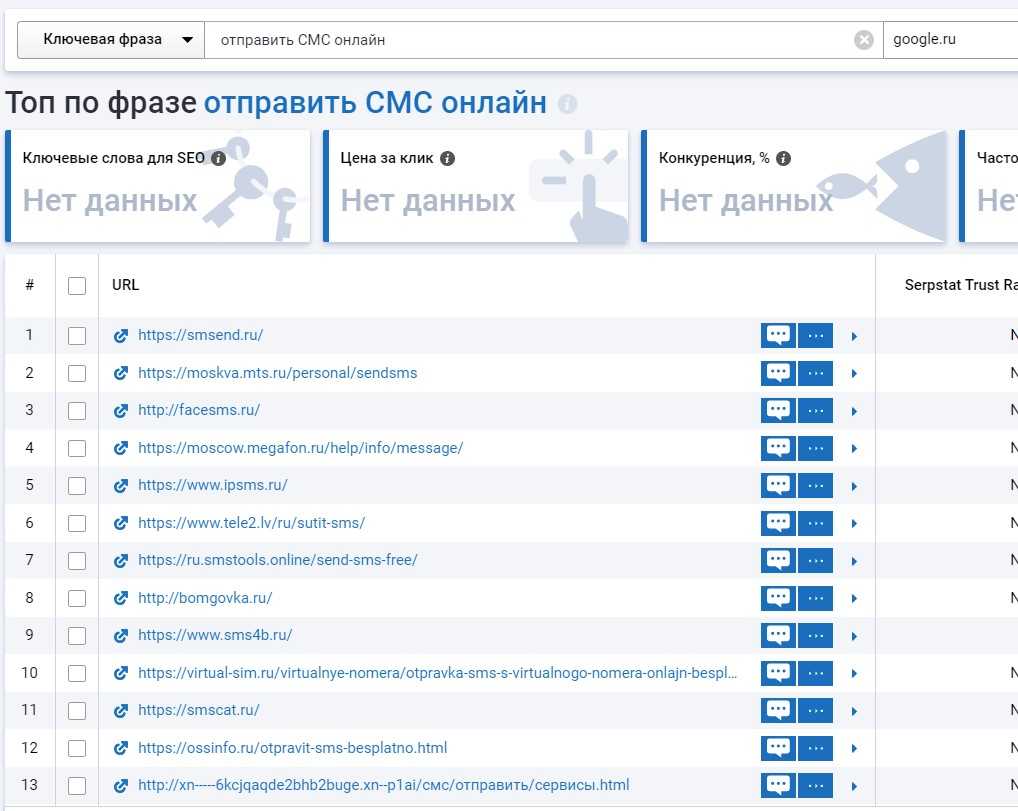Click external link icon beside bomgovka.ru
The height and width of the screenshot is (811, 1018).
click(x=121, y=598)
